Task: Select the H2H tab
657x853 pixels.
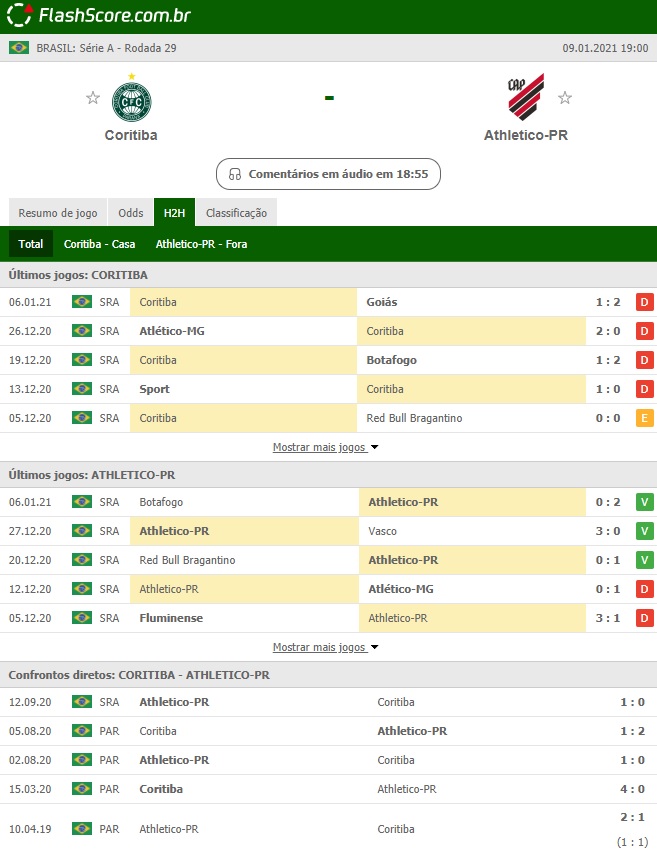Action: [x=175, y=213]
